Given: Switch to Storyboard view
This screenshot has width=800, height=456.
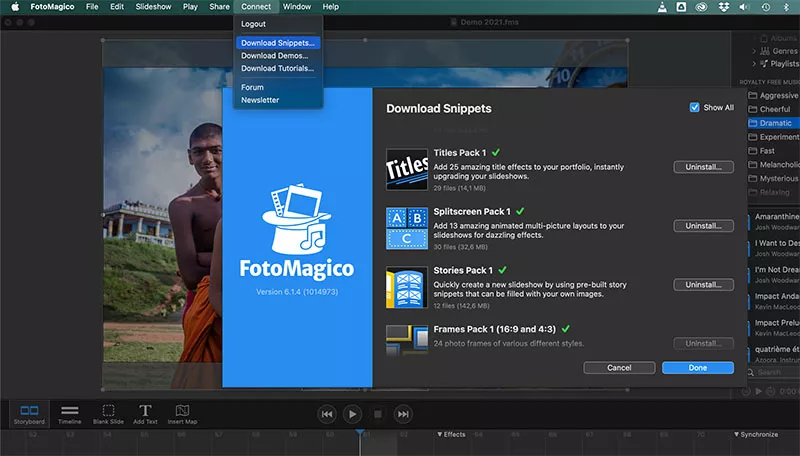Looking at the screenshot, I should [29, 414].
